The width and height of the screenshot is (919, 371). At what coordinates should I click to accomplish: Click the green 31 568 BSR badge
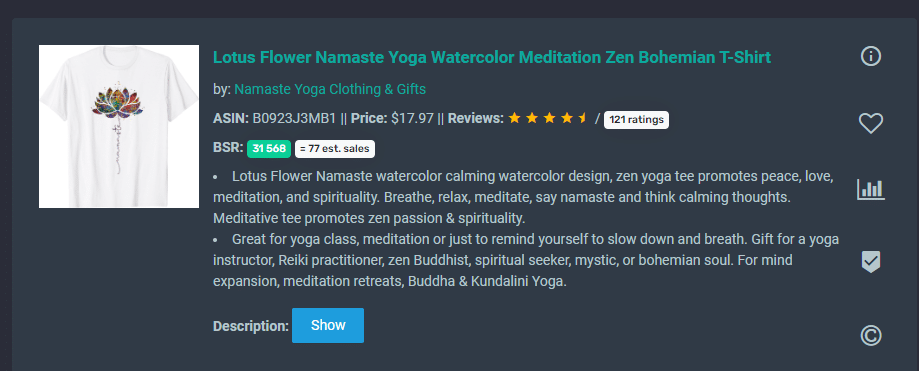[269, 149]
